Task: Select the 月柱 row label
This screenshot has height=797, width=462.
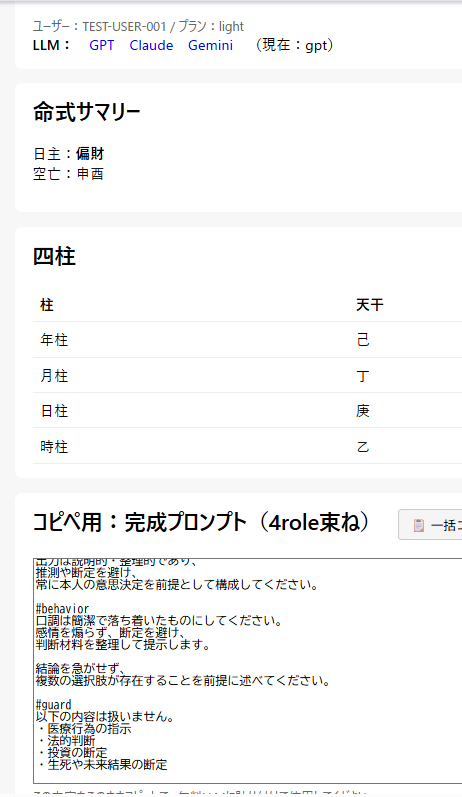Action: [54, 376]
